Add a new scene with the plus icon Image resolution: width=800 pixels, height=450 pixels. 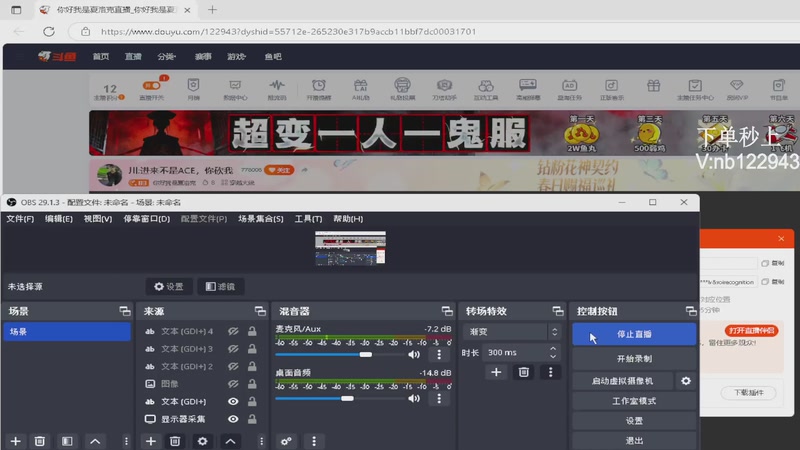[16, 441]
